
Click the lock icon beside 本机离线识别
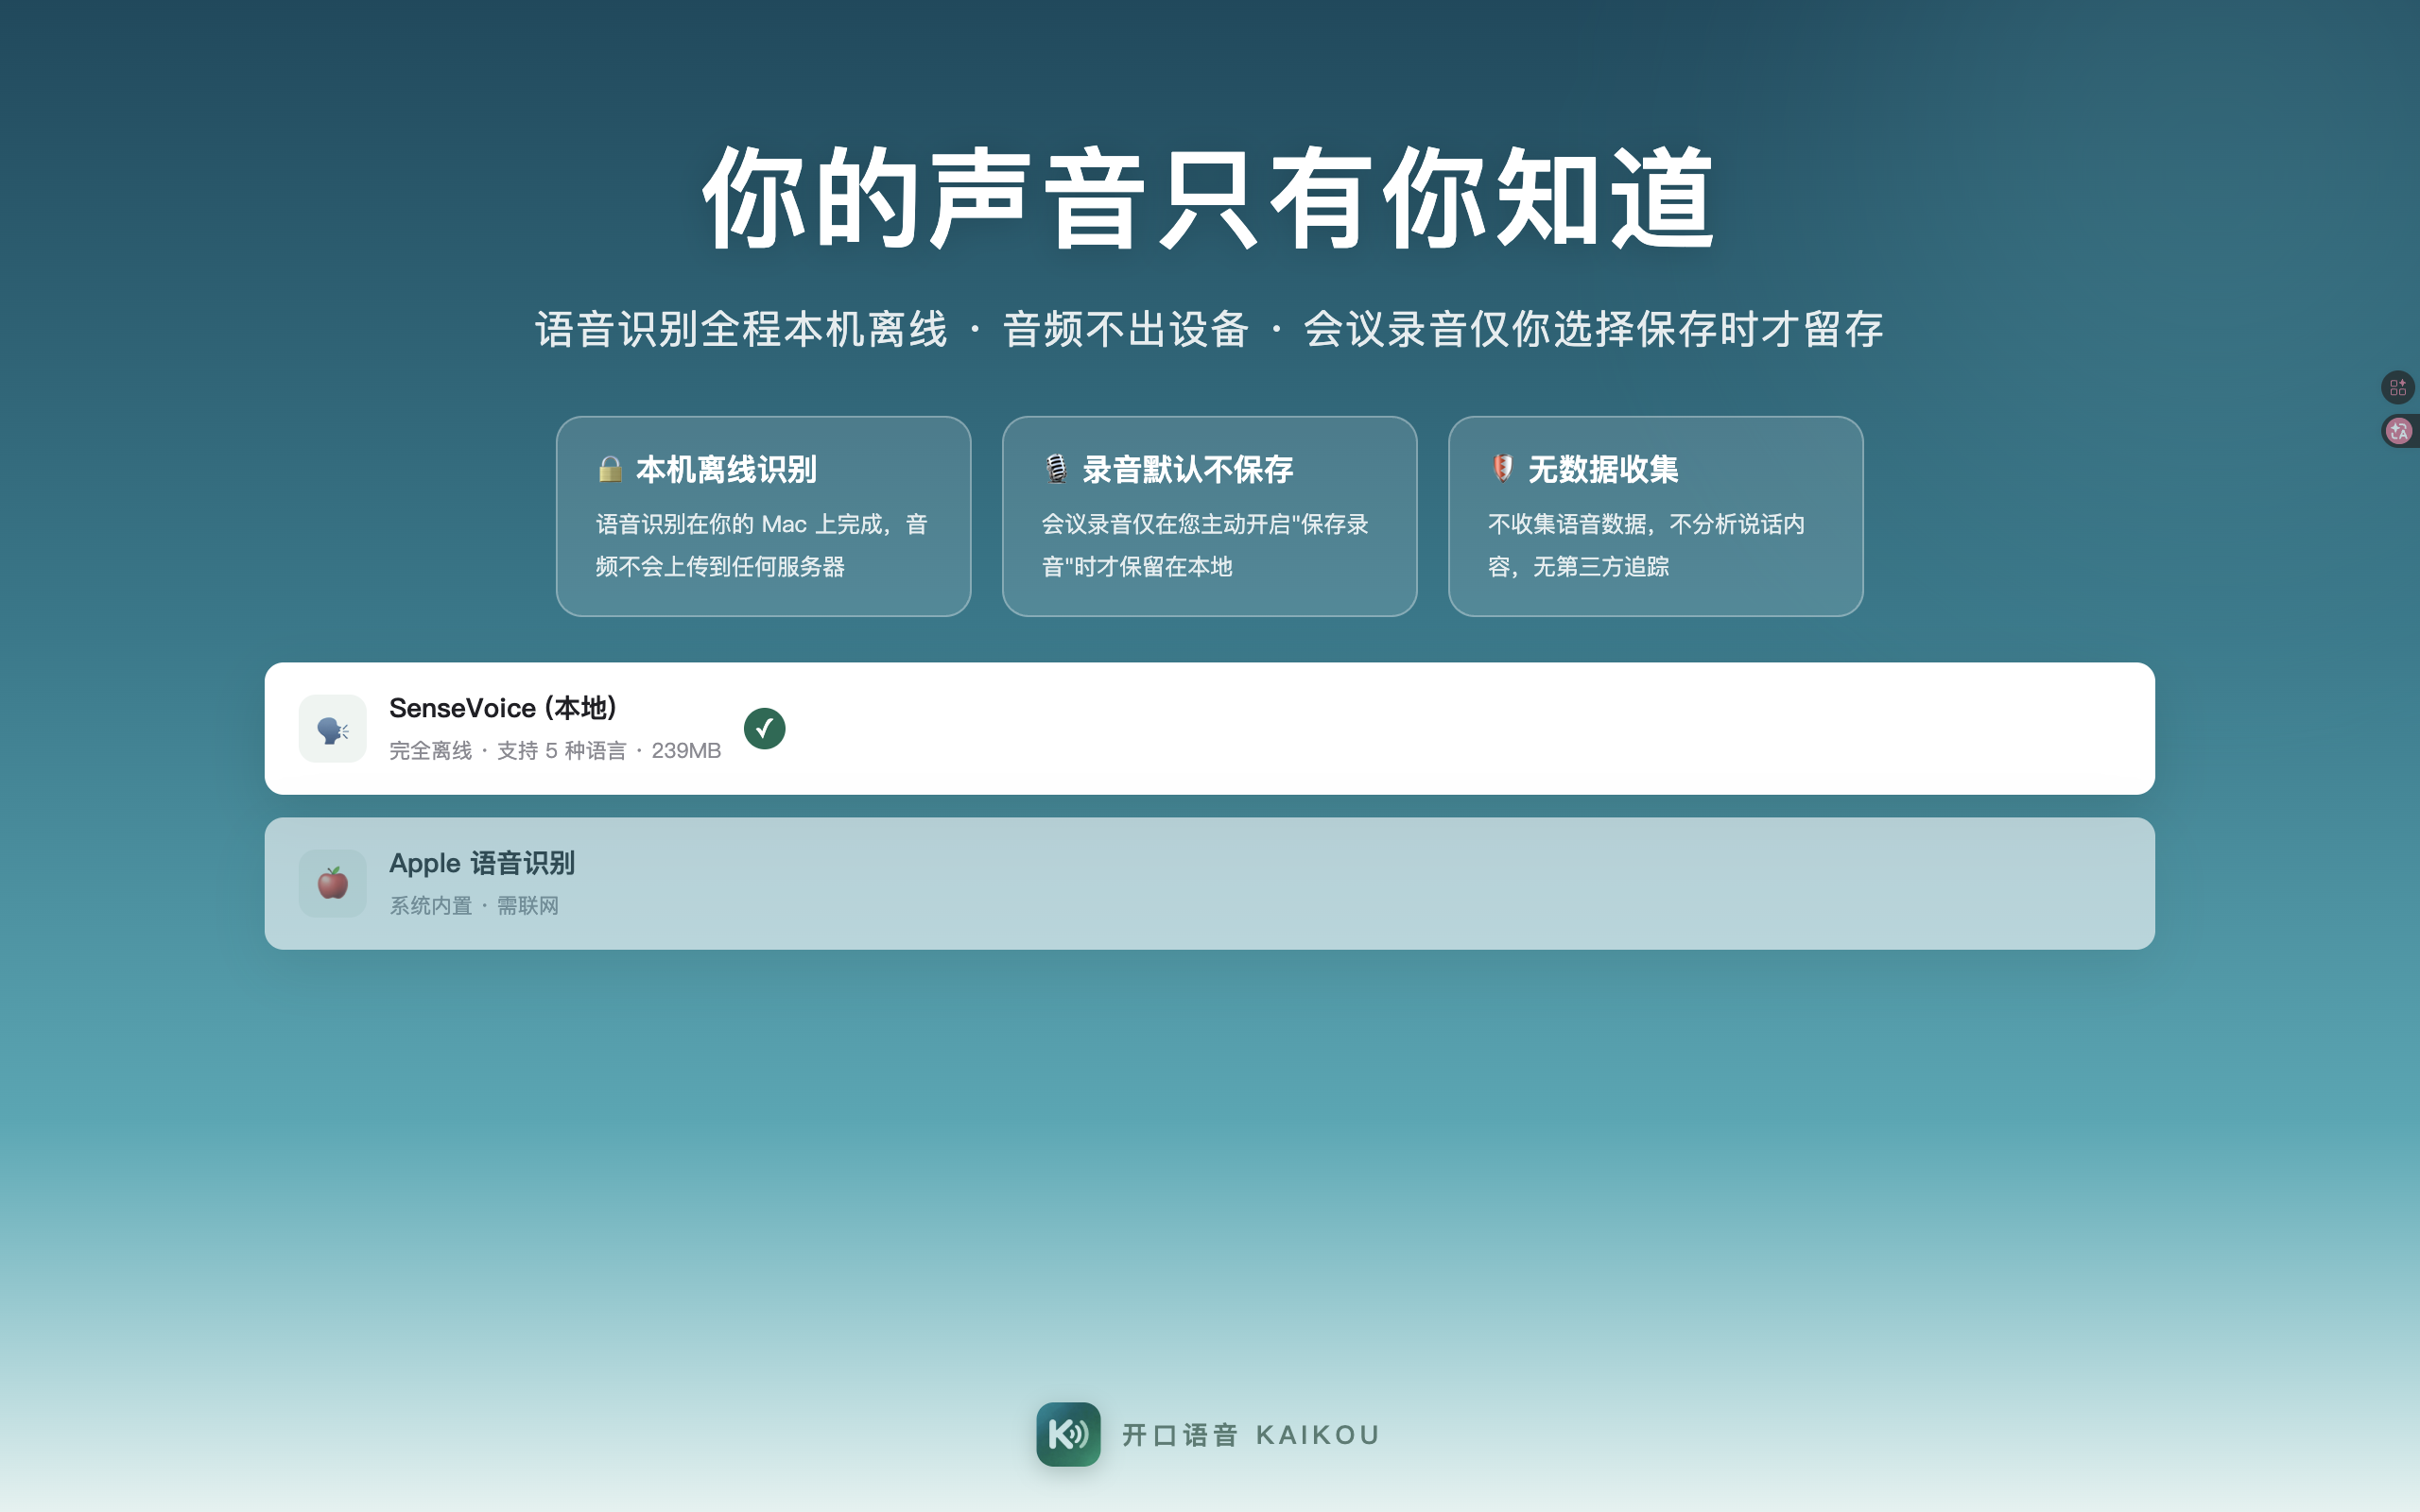pyautogui.click(x=610, y=469)
